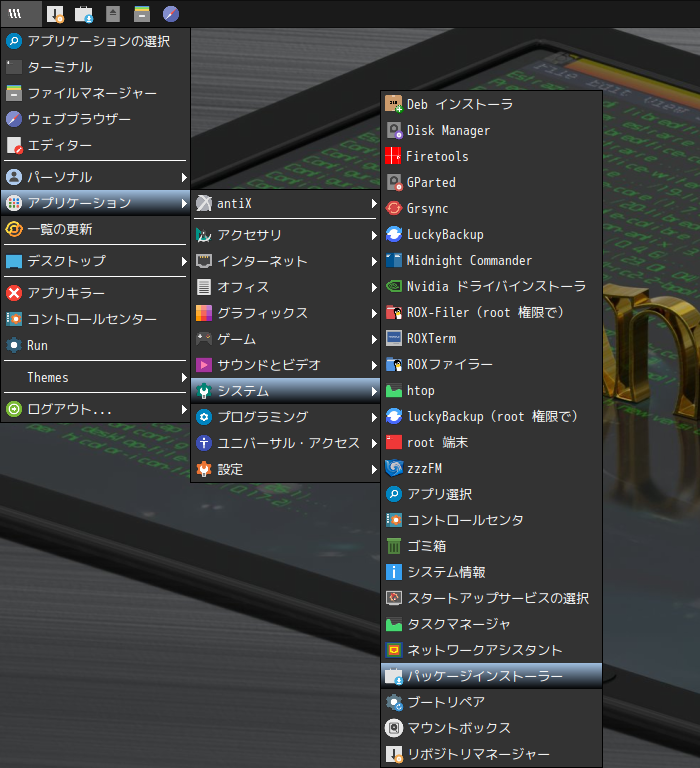Select the システム menu entry
Screen dimensions: 700x768
tap(285, 391)
